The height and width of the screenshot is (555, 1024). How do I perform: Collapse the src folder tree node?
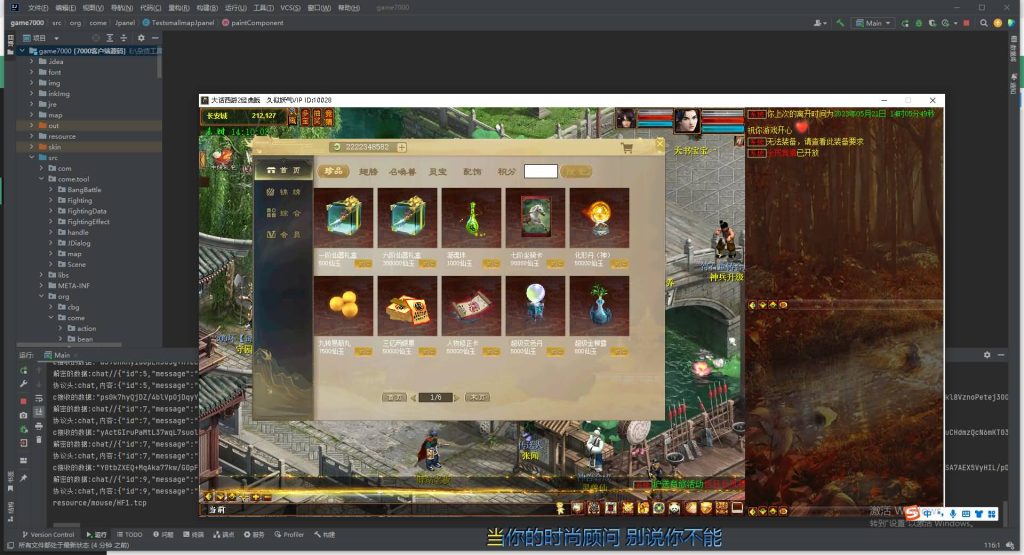[x=31, y=157]
